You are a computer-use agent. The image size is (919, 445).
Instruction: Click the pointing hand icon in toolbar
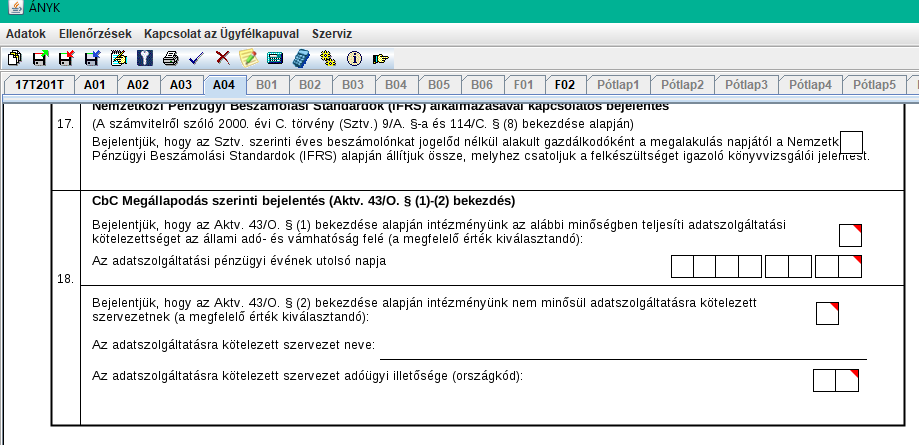pos(380,58)
